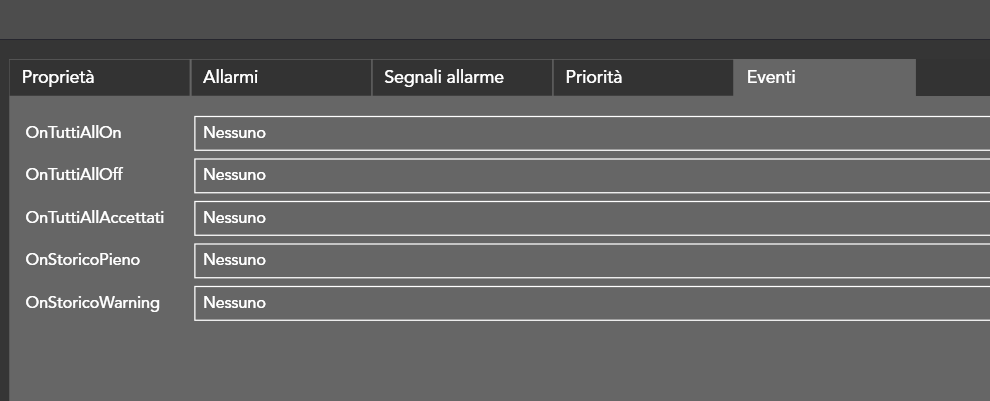Open the OnStoricoWarning event dropdown

(x=592, y=304)
